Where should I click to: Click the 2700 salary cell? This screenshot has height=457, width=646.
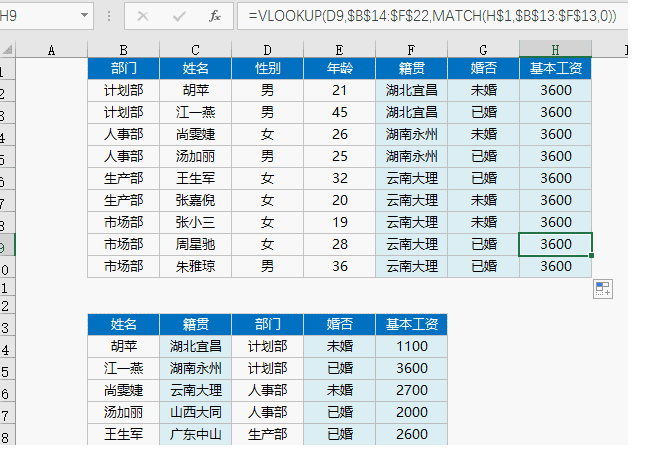pyautogui.click(x=411, y=390)
